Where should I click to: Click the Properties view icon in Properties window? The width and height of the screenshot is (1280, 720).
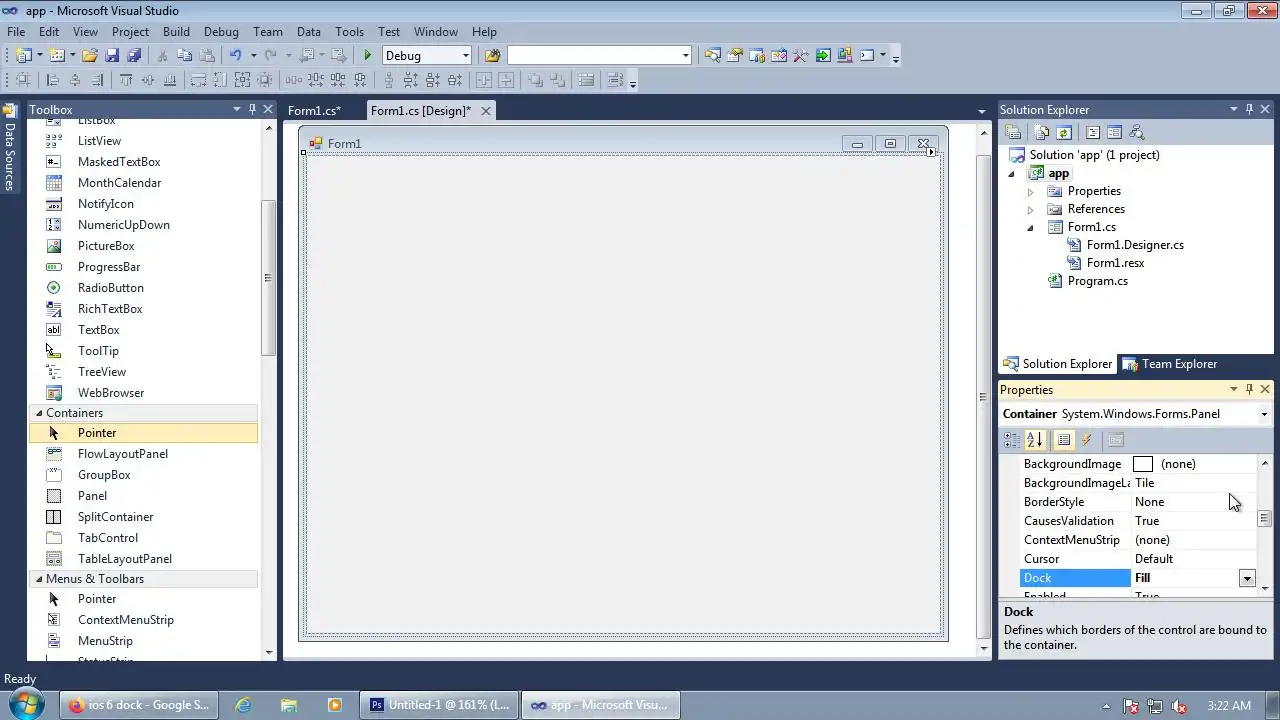click(1064, 440)
